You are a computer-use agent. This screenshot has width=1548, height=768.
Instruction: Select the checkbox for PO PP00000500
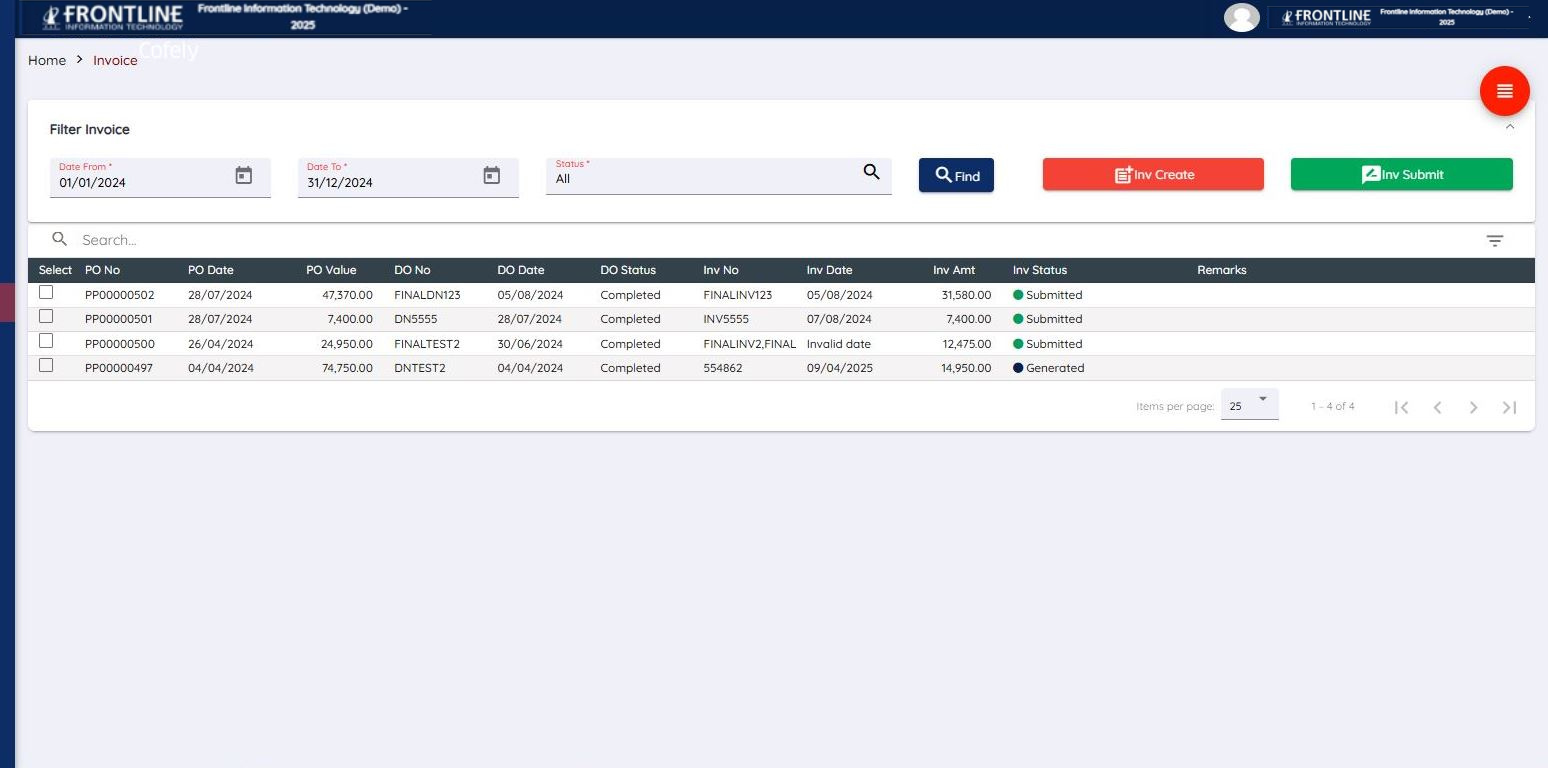[45, 341]
